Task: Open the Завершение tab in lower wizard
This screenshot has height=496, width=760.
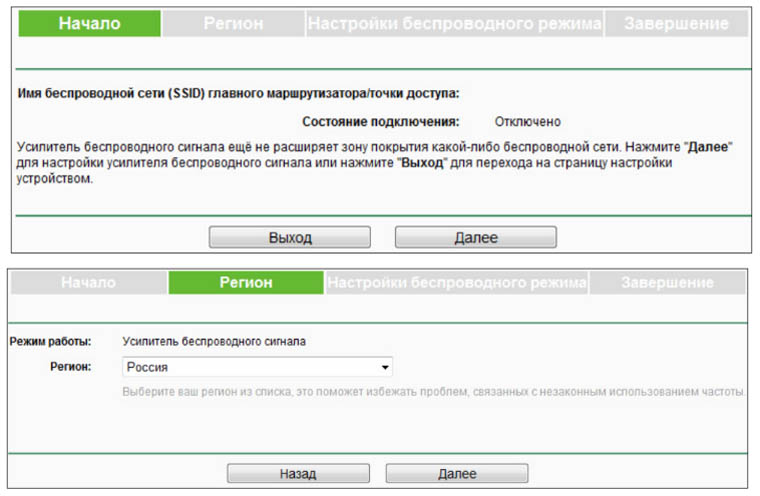Action: (x=667, y=282)
